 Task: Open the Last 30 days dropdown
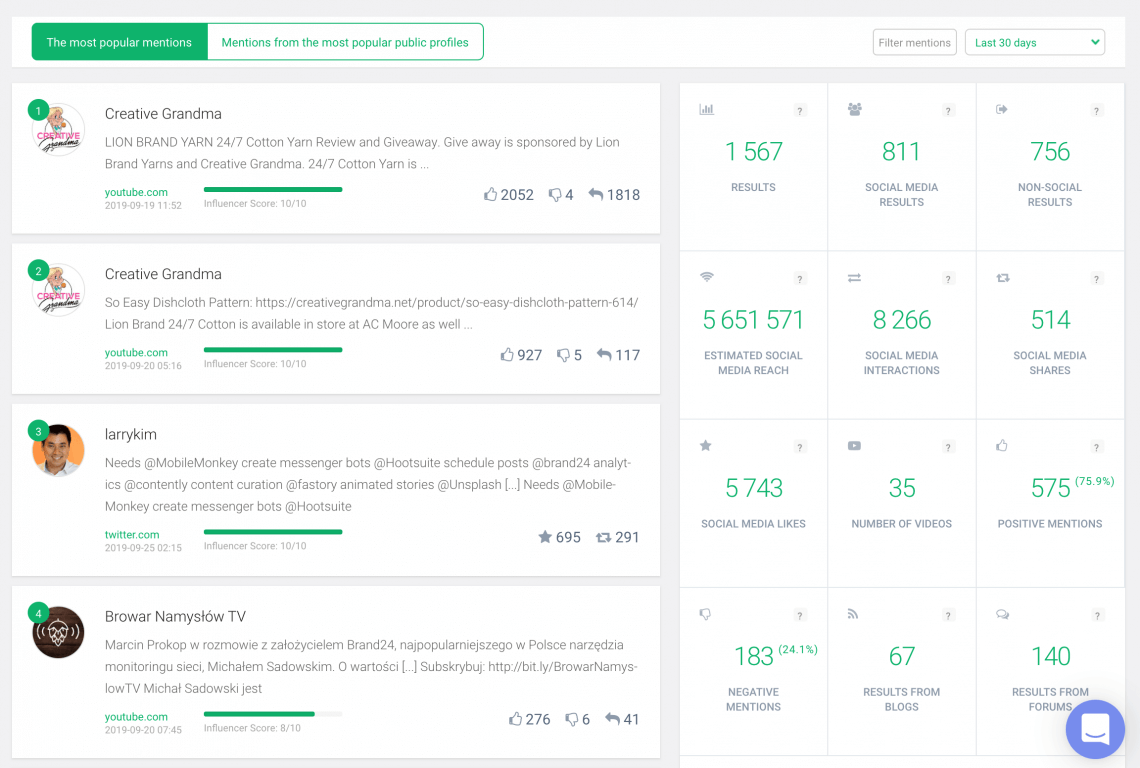(x=1035, y=42)
